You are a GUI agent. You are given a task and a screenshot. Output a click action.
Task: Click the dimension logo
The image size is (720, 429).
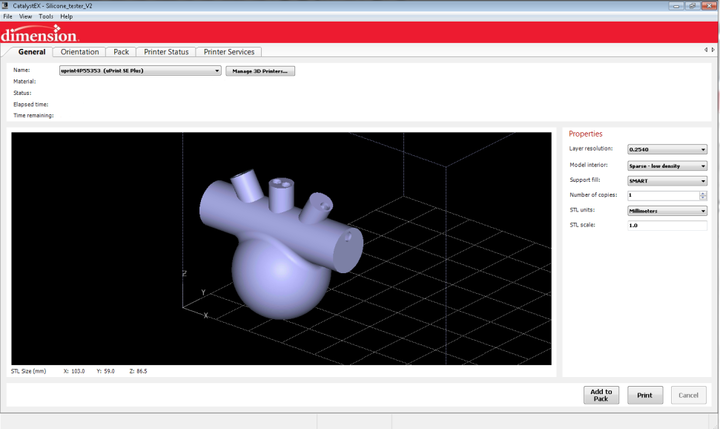click(x=39, y=34)
